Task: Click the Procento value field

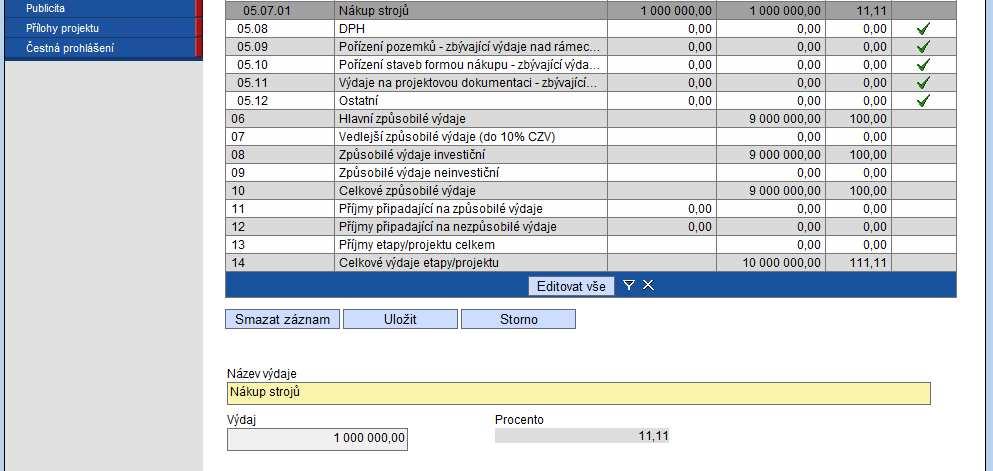Action: [581, 436]
